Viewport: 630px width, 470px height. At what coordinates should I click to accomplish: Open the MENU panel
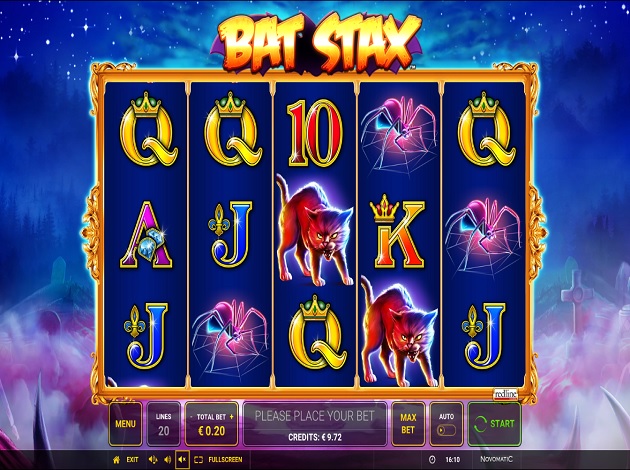click(x=125, y=424)
